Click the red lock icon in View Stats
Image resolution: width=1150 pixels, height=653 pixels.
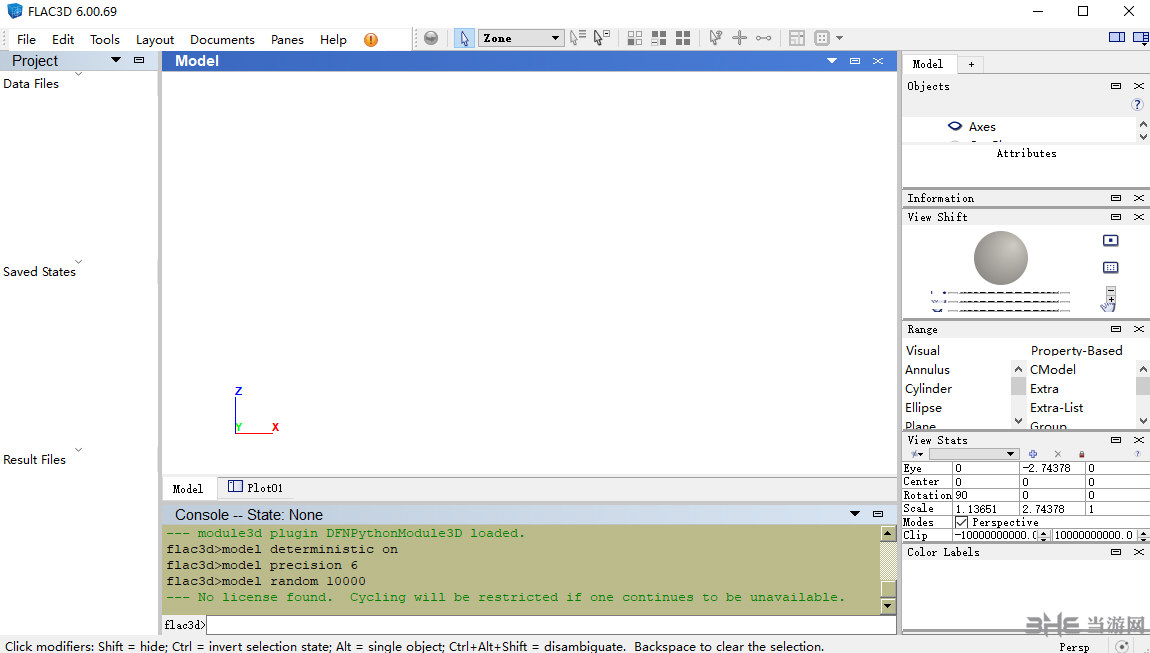pos(1082,454)
